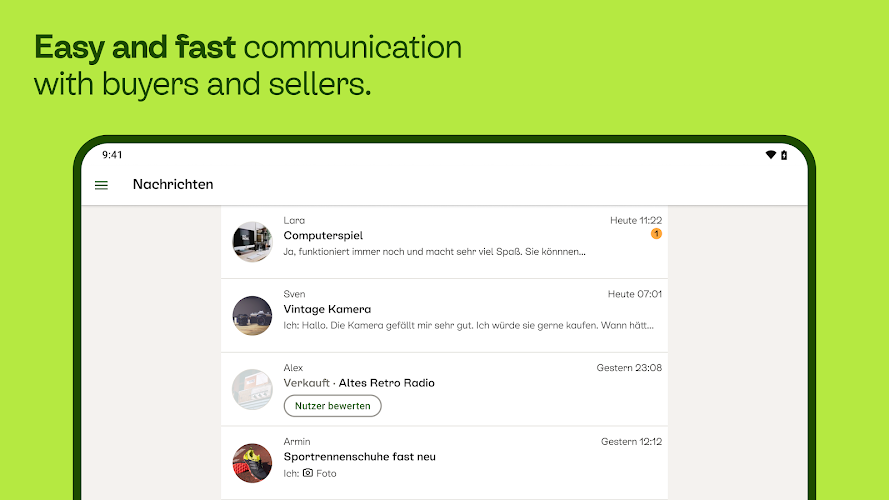The width and height of the screenshot is (889, 500).
Task: Tap Armin's shoe avatar thumbnail
Action: [x=252, y=463]
